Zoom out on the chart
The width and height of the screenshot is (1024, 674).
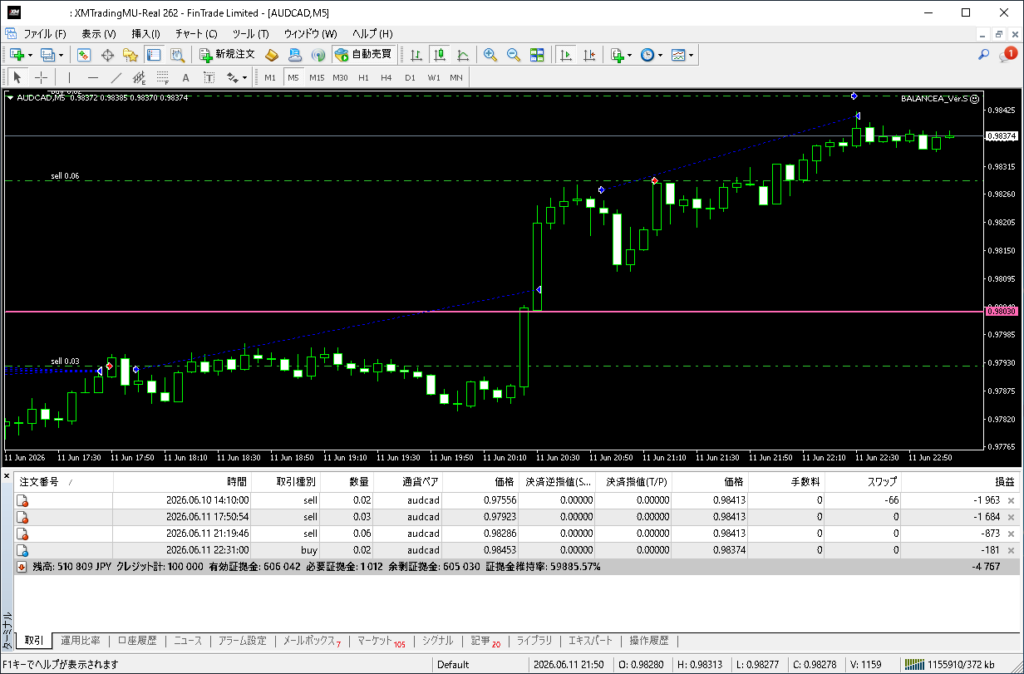tap(513, 55)
